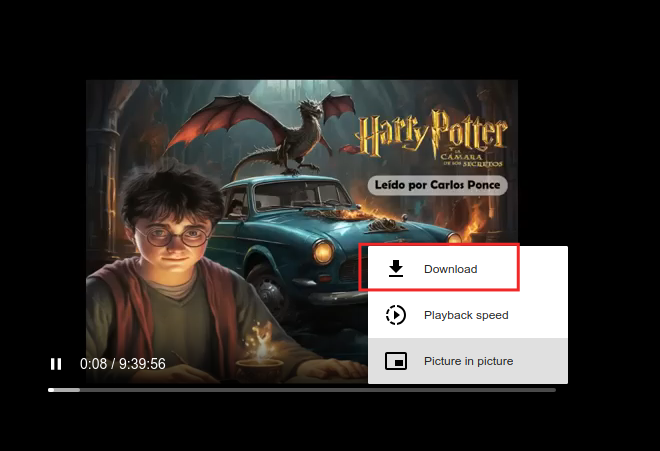Image resolution: width=660 pixels, height=451 pixels.
Task: Click the Playback speed circular icon
Action: [396, 315]
